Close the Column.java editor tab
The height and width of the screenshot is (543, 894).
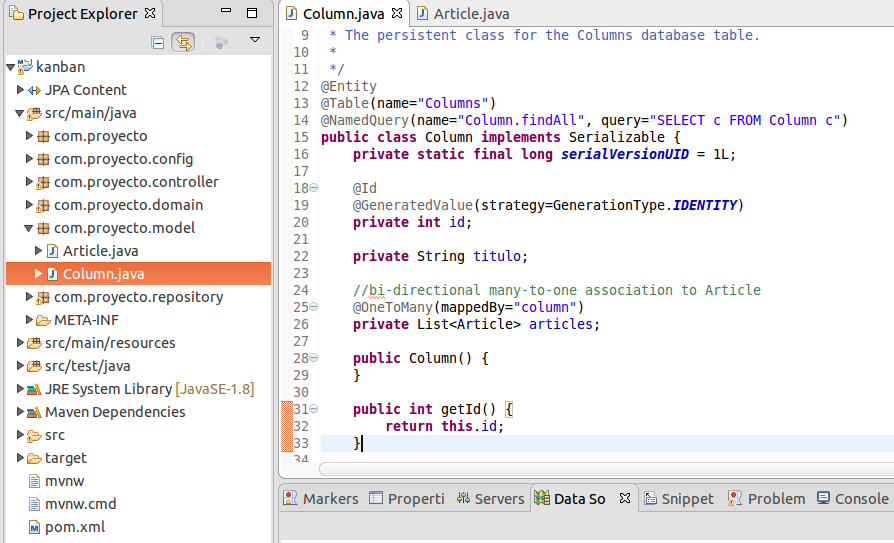pyautogui.click(x=397, y=13)
